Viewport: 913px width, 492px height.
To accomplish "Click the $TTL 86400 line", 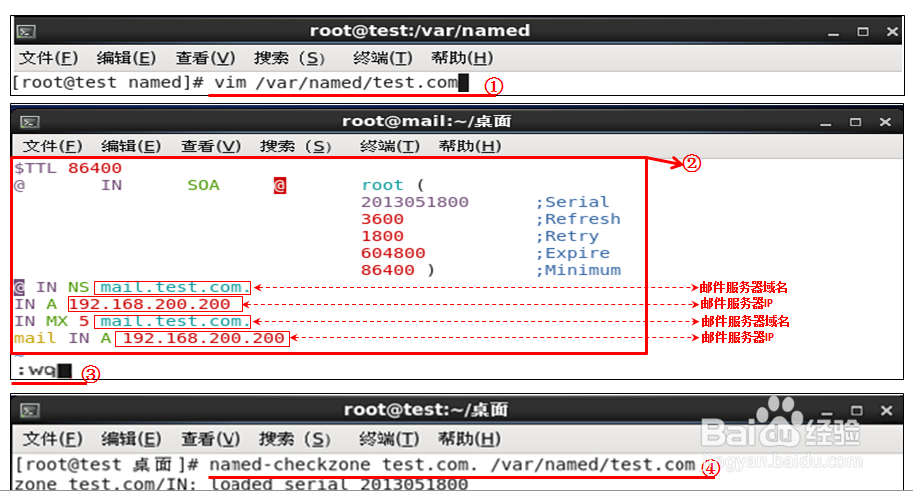I will (68, 168).
